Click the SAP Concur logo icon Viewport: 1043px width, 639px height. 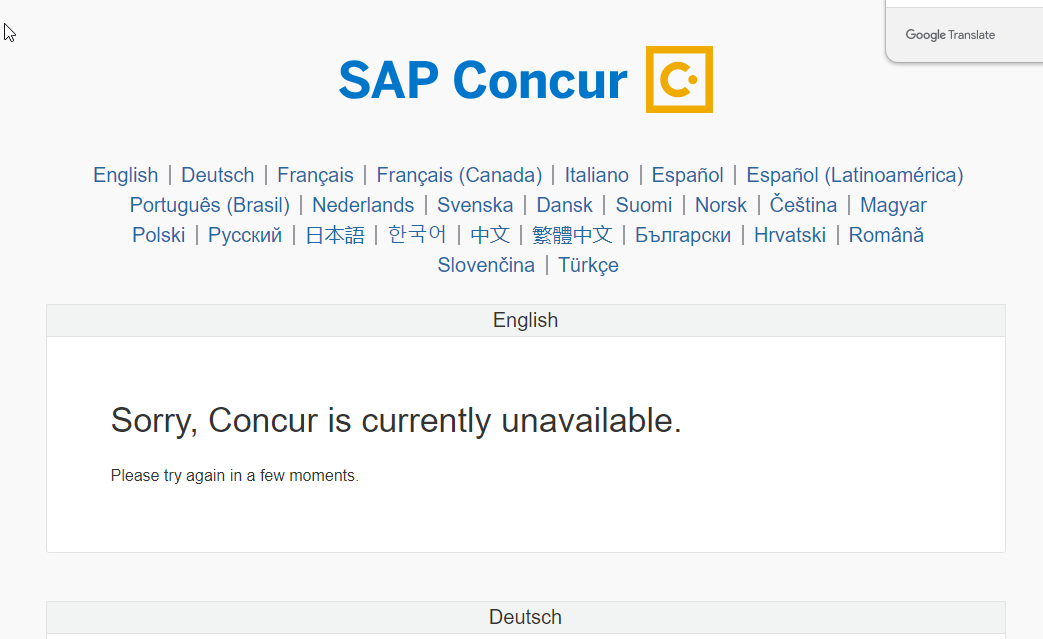679,80
